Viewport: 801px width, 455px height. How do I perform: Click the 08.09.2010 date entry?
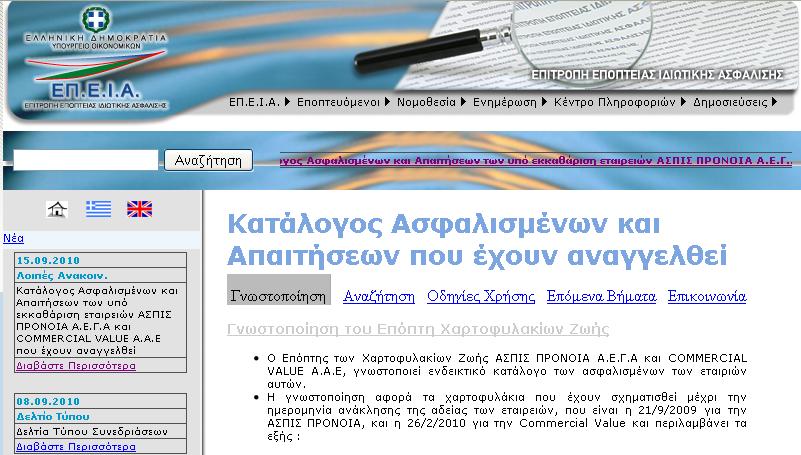(x=48, y=401)
